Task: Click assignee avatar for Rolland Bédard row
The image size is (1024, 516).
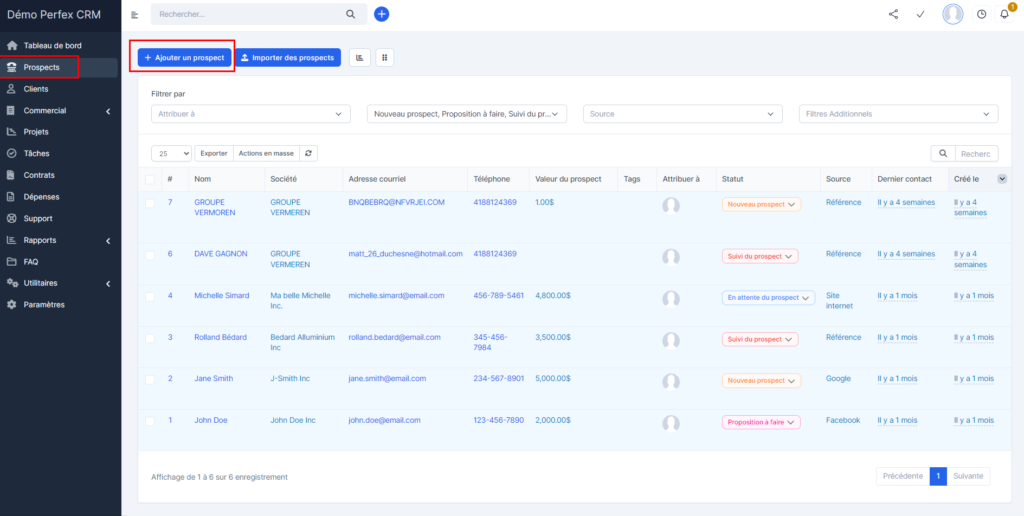Action: tap(671, 340)
